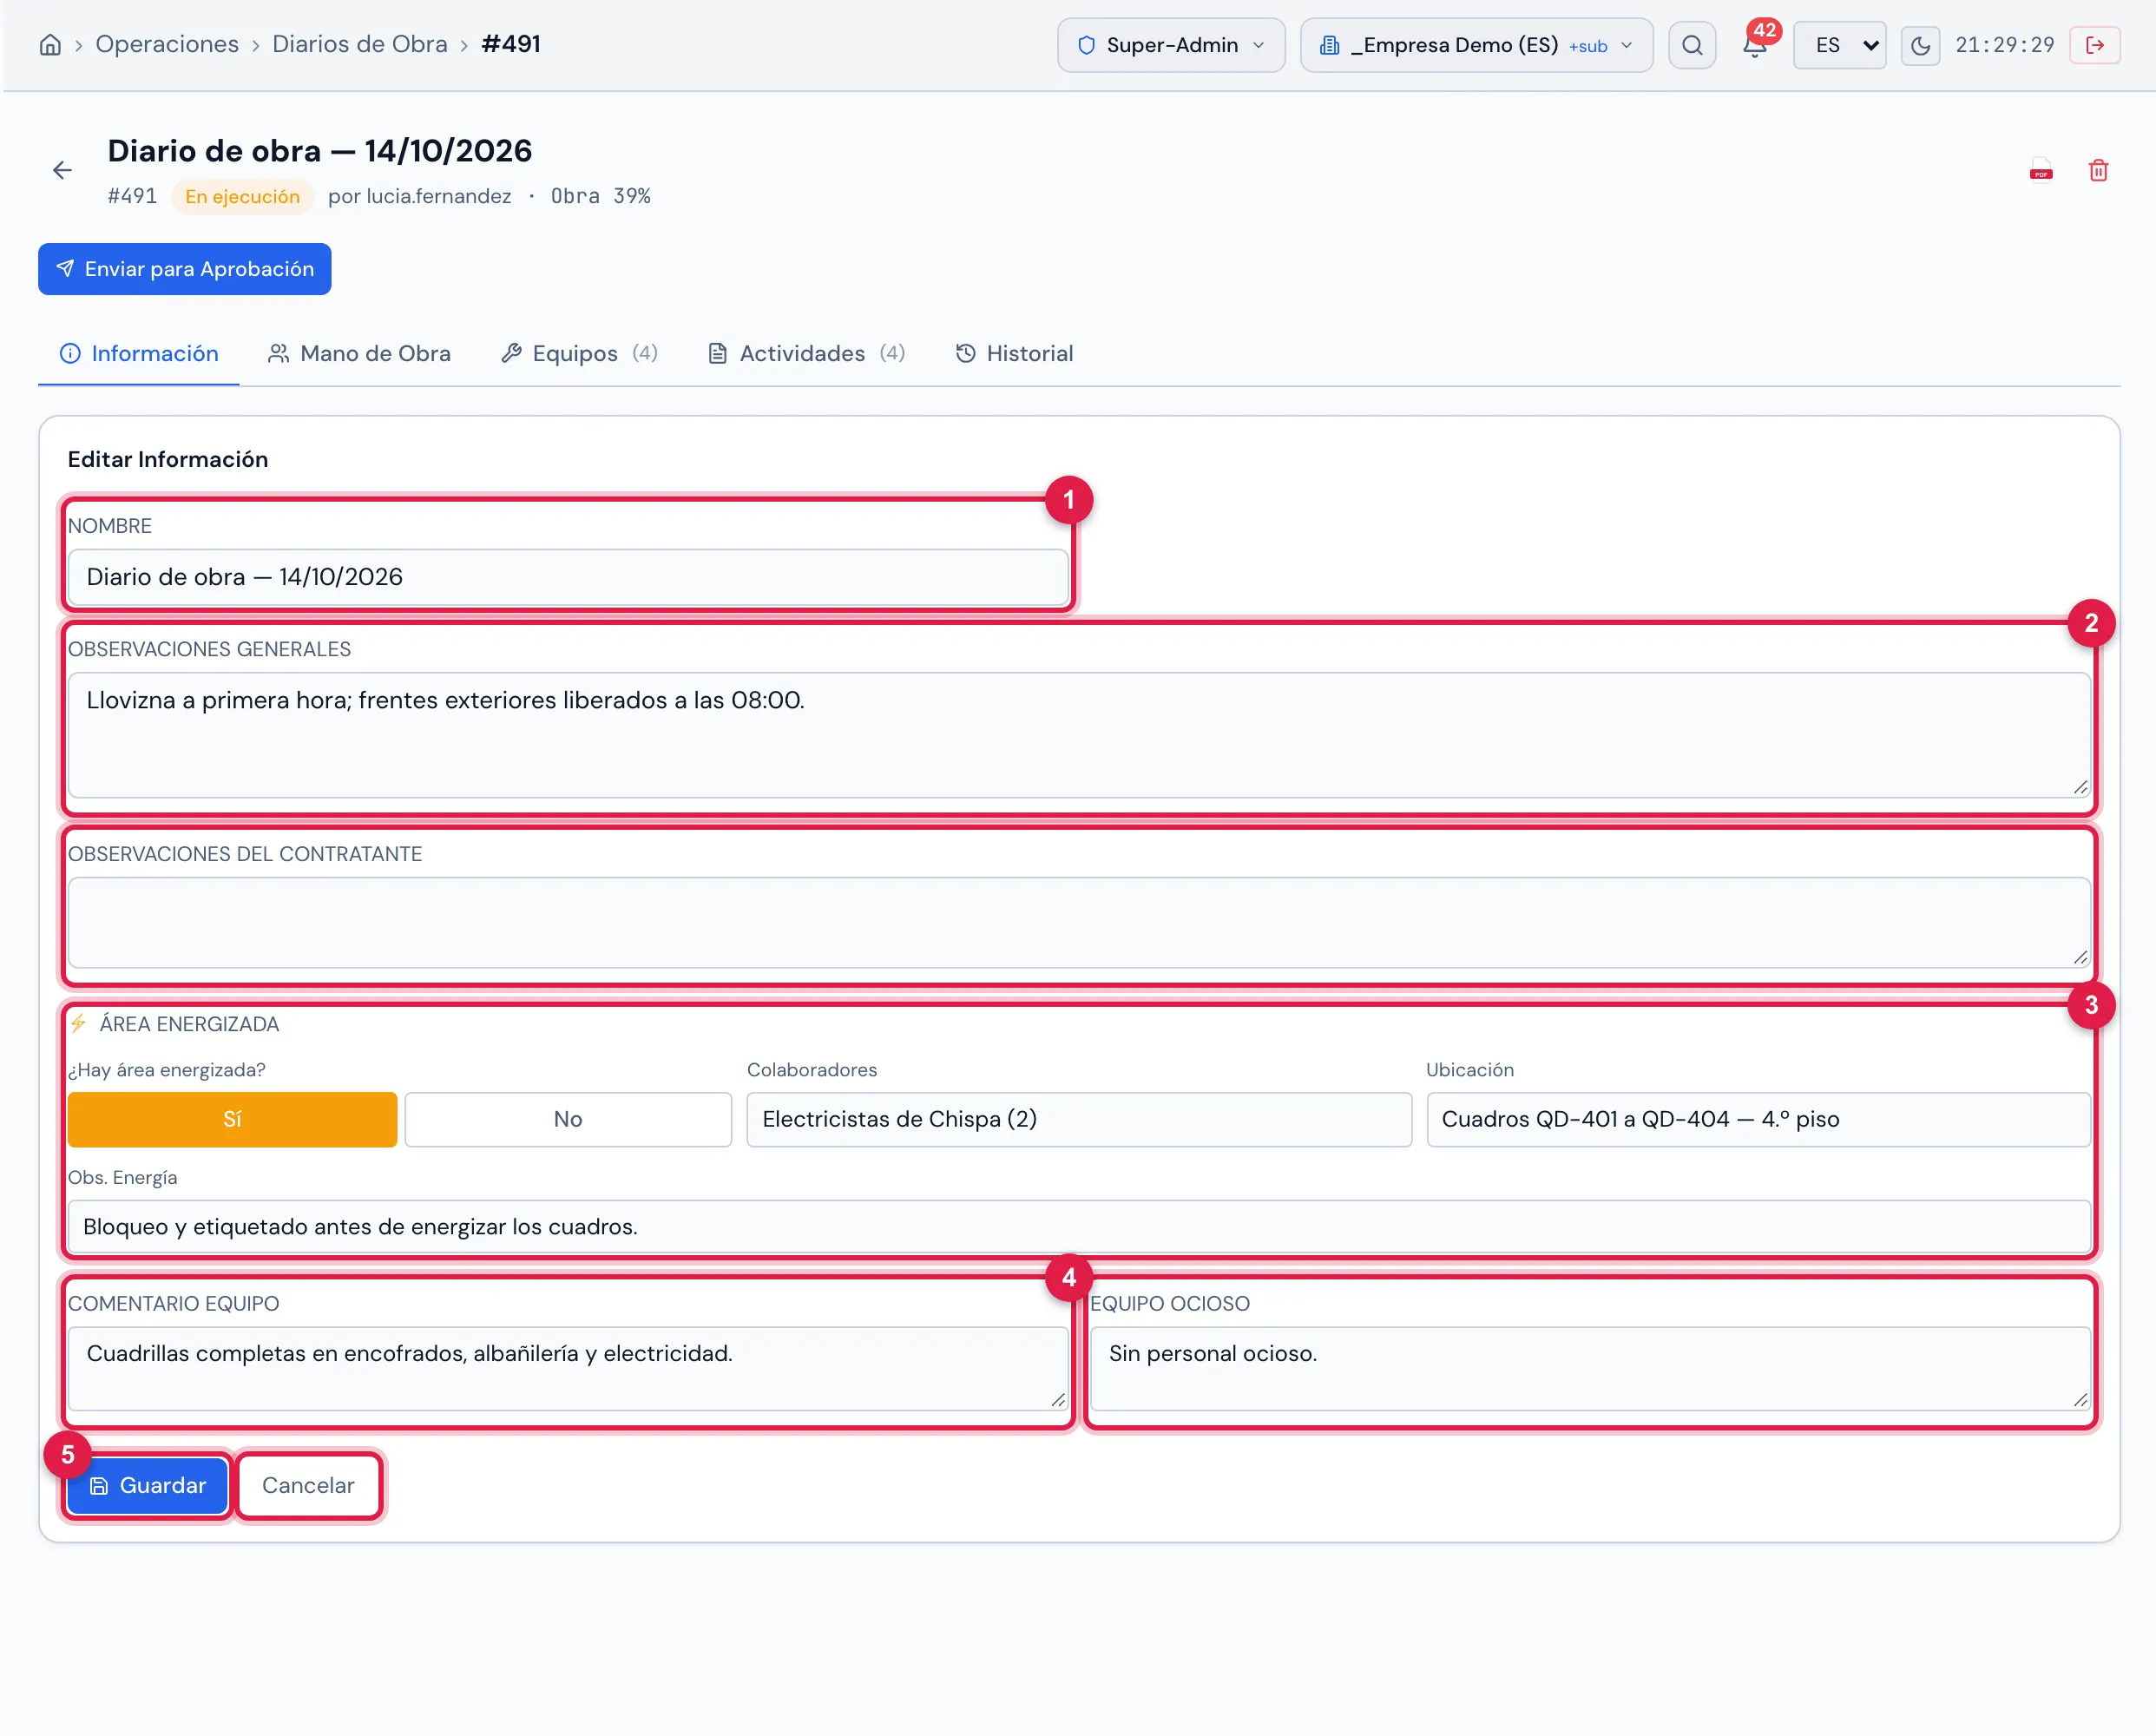Click the #491 breadcrumb text
Screen dimensions: 2156x1736
pos(510,44)
